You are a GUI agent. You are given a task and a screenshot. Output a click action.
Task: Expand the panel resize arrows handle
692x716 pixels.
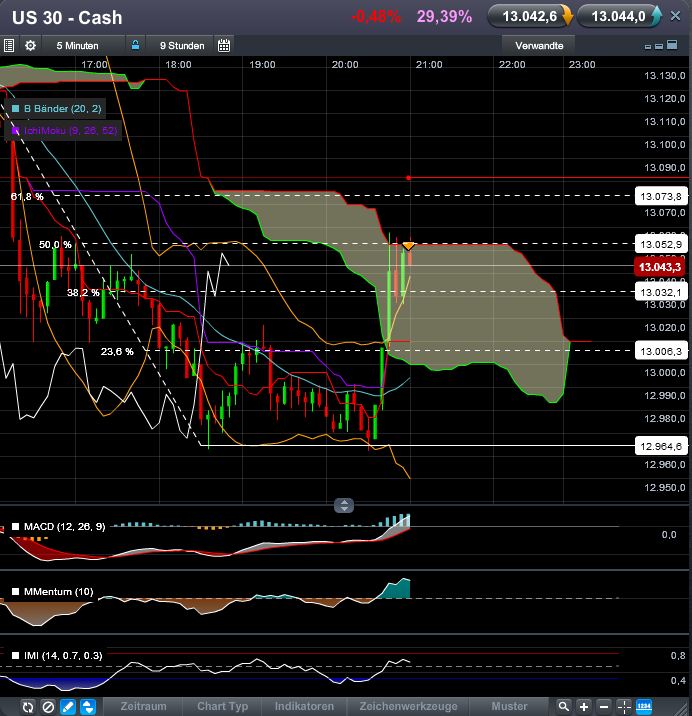click(x=343, y=506)
